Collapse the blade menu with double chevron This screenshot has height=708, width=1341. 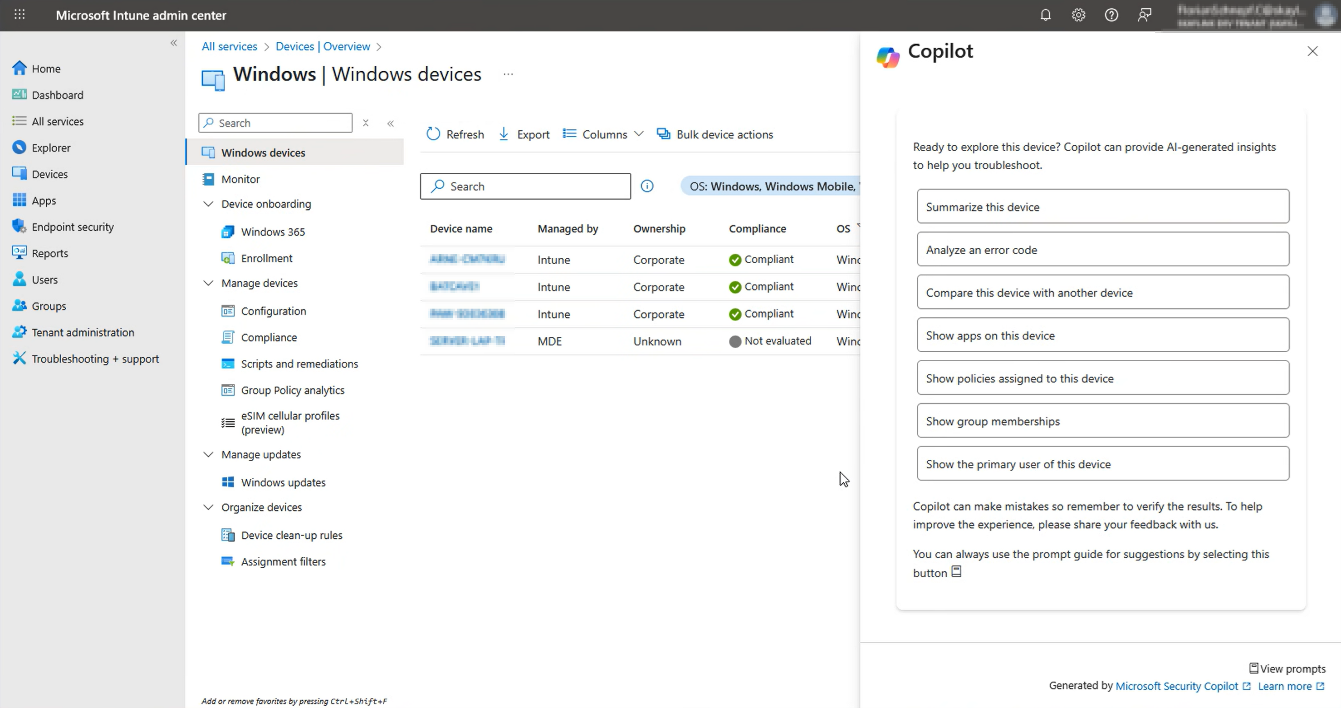(x=391, y=123)
